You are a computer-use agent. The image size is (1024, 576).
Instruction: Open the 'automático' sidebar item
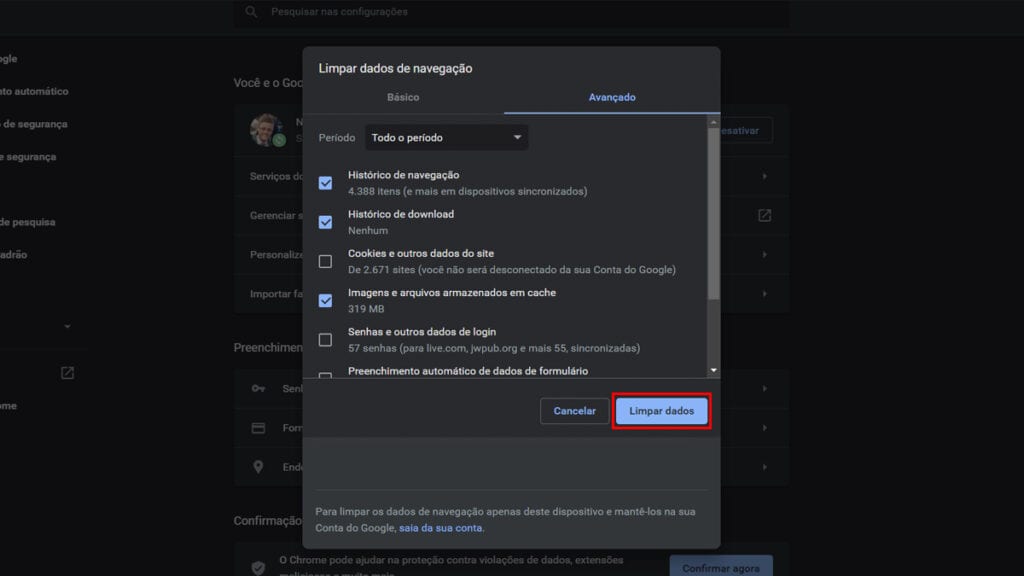click(34, 91)
